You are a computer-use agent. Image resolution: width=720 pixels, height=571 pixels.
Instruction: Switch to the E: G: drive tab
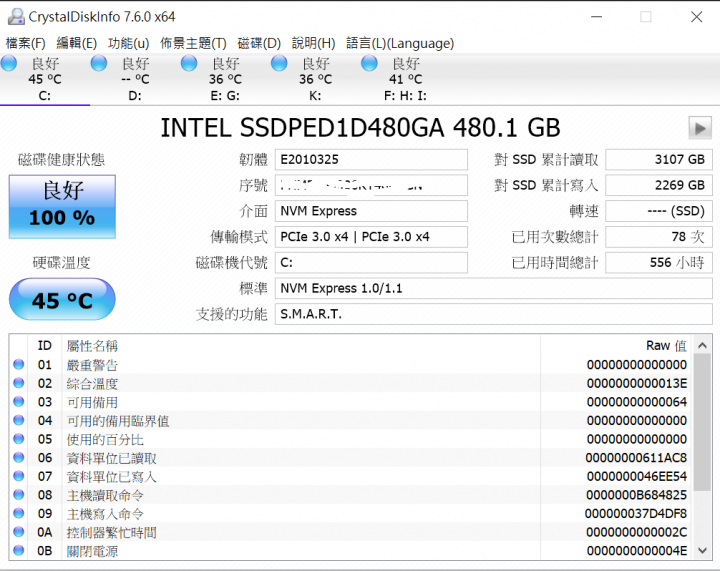(225, 79)
